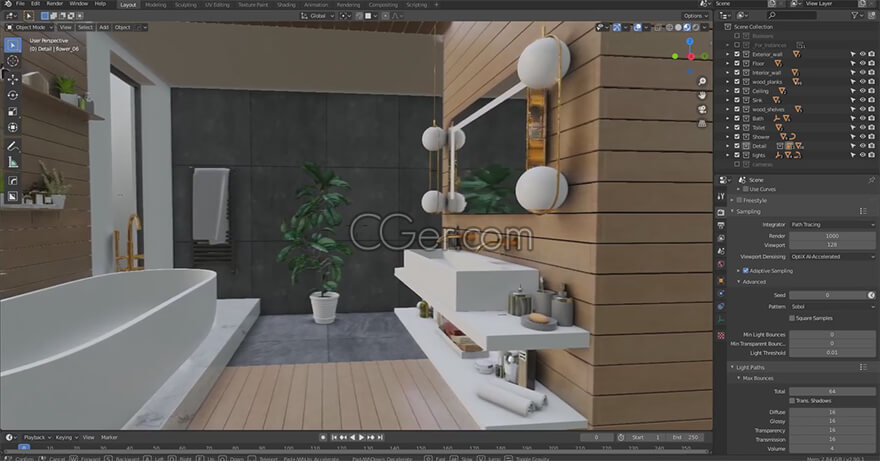
Task: Select the Move tool
Action: pyautogui.click(x=12, y=79)
